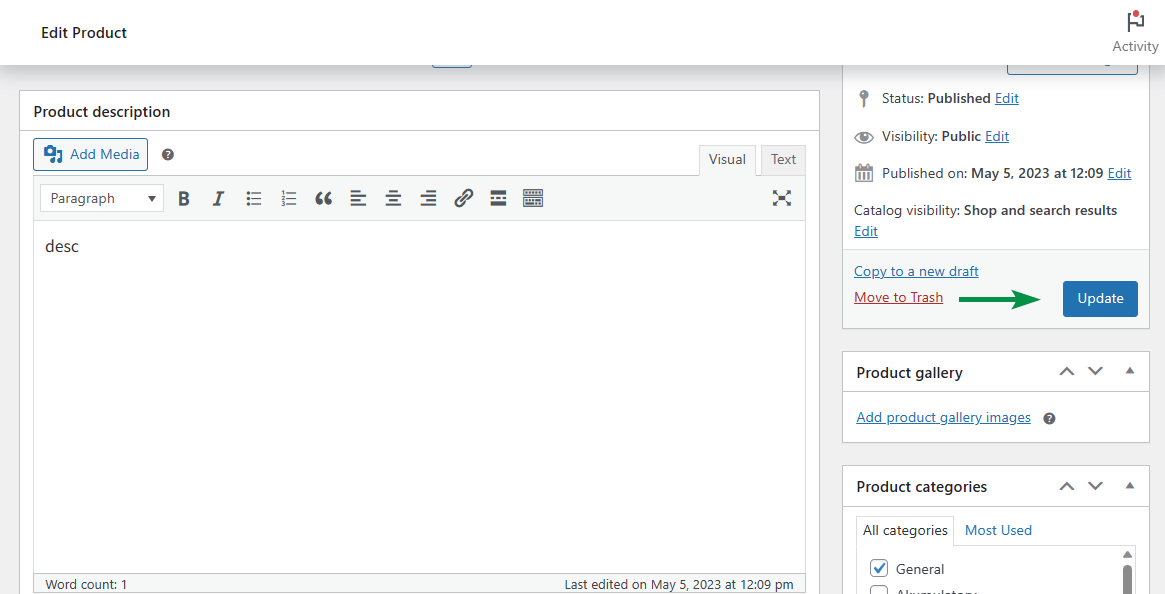
Task: Move Product categories panel down
Action: tap(1095, 486)
